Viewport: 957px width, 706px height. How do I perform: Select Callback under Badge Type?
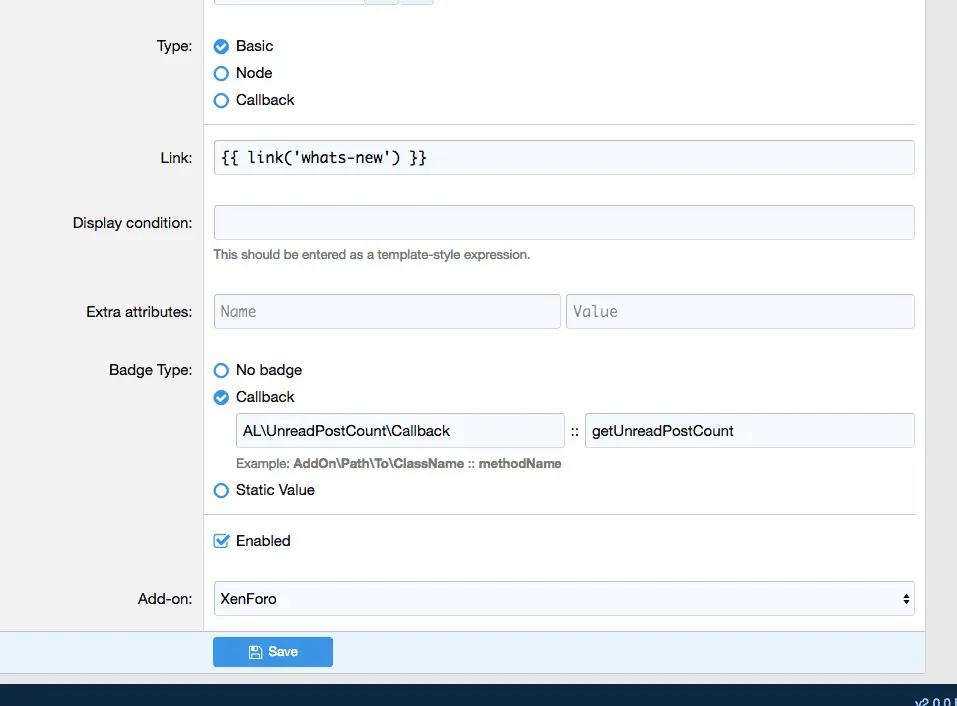click(x=221, y=397)
